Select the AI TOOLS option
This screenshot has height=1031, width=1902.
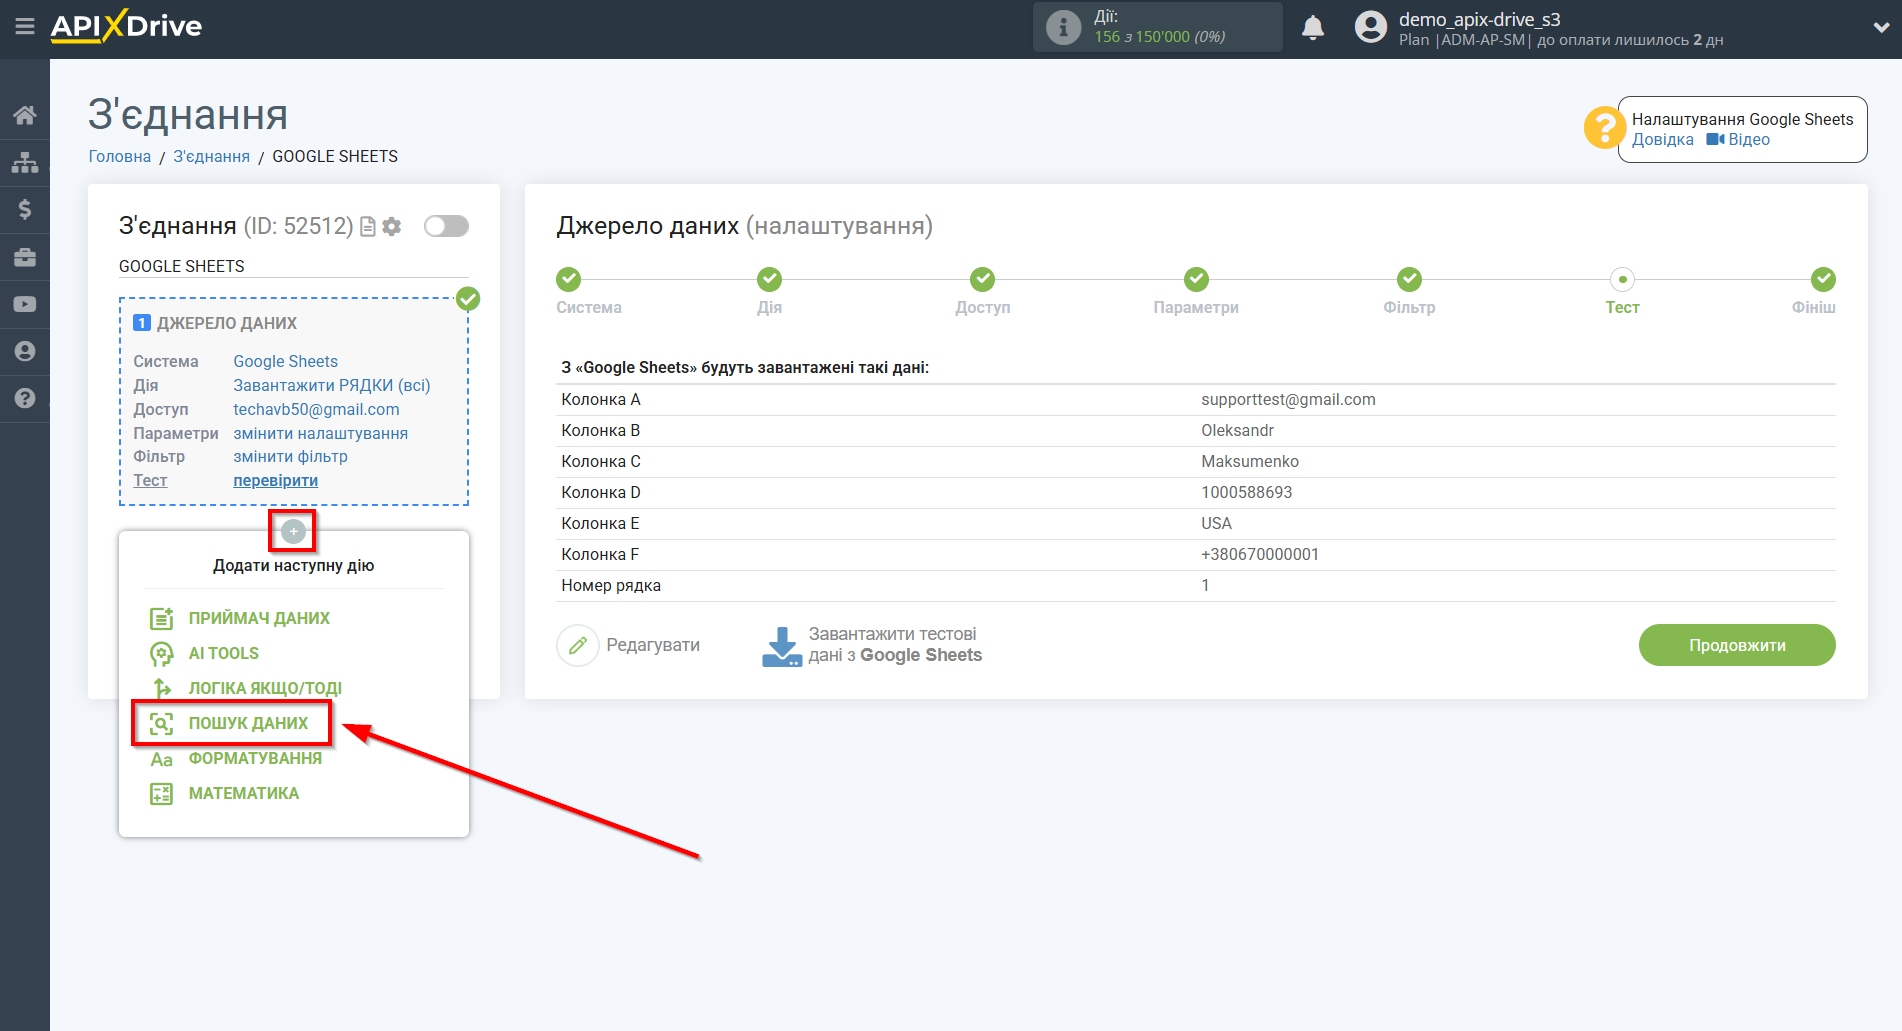[x=223, y=653]
